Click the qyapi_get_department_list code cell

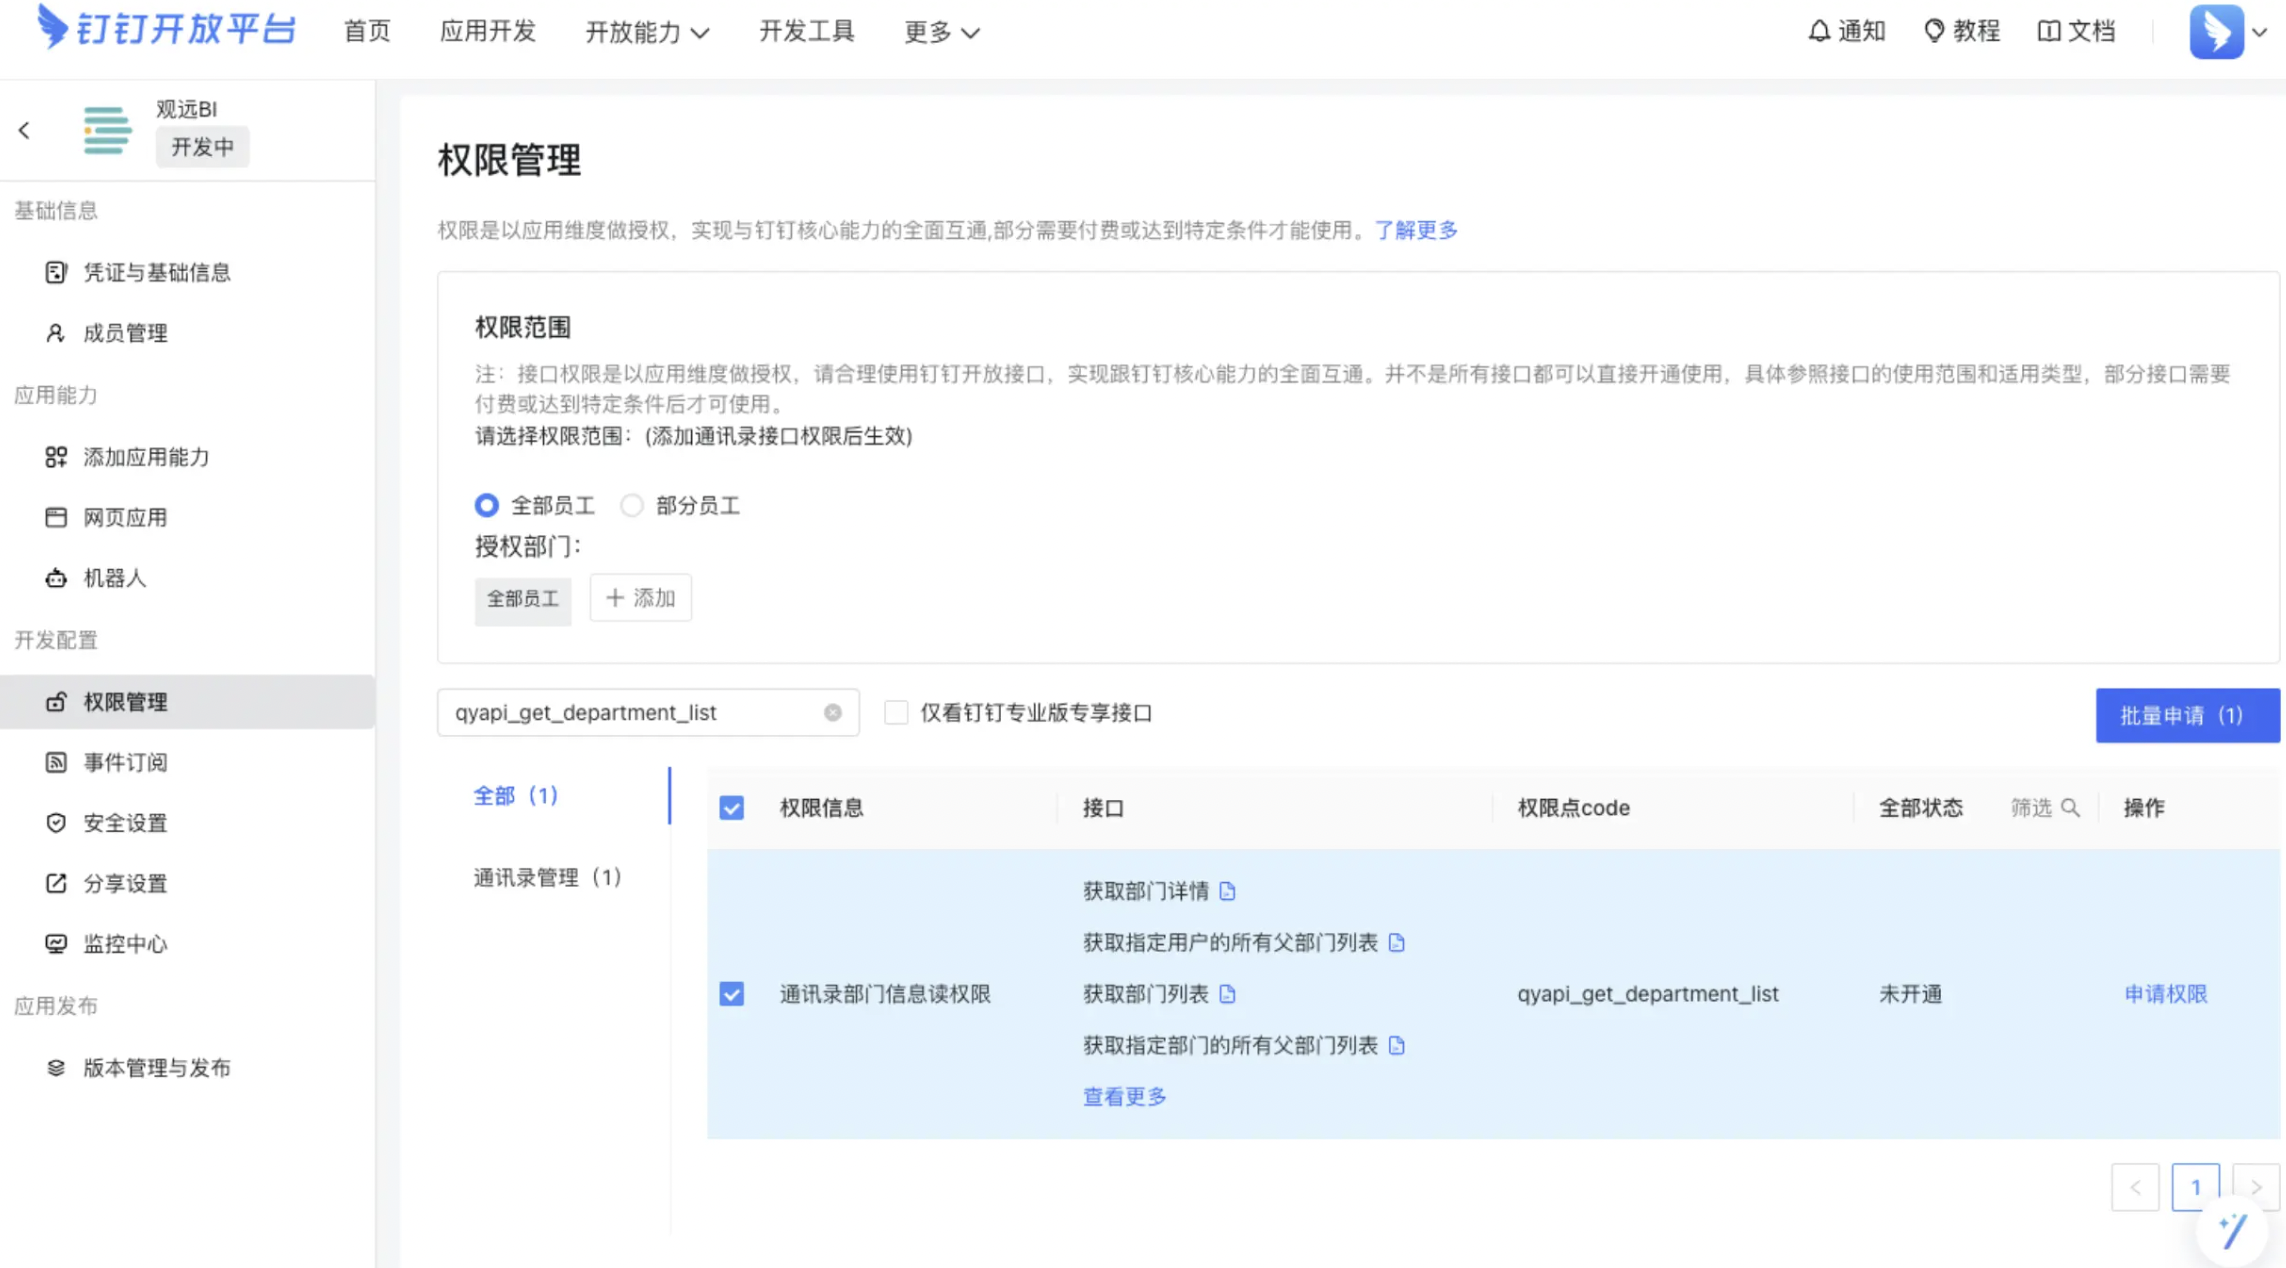pyautogui.click(x=1648, y=994)
